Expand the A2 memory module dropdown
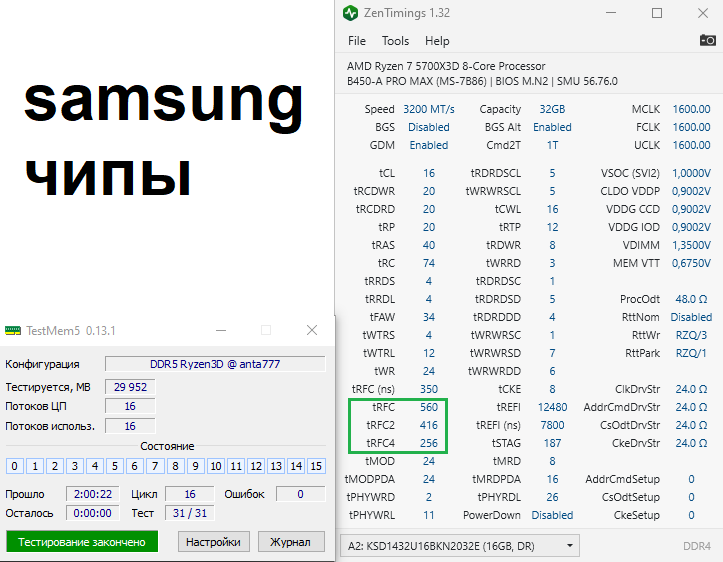 (x=460, y=546)
